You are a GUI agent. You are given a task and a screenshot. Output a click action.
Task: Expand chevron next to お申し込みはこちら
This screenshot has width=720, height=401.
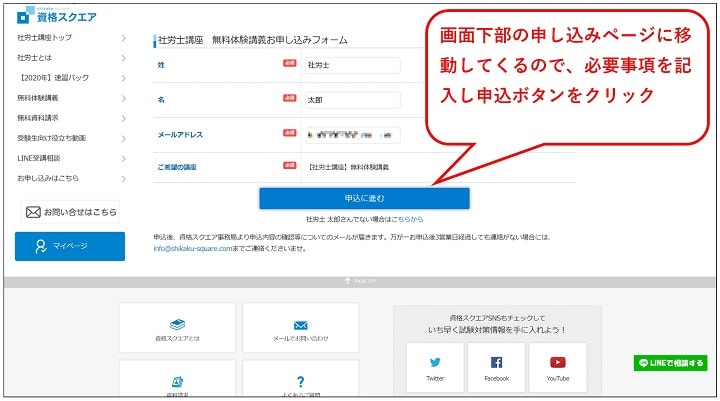point(124,179)
